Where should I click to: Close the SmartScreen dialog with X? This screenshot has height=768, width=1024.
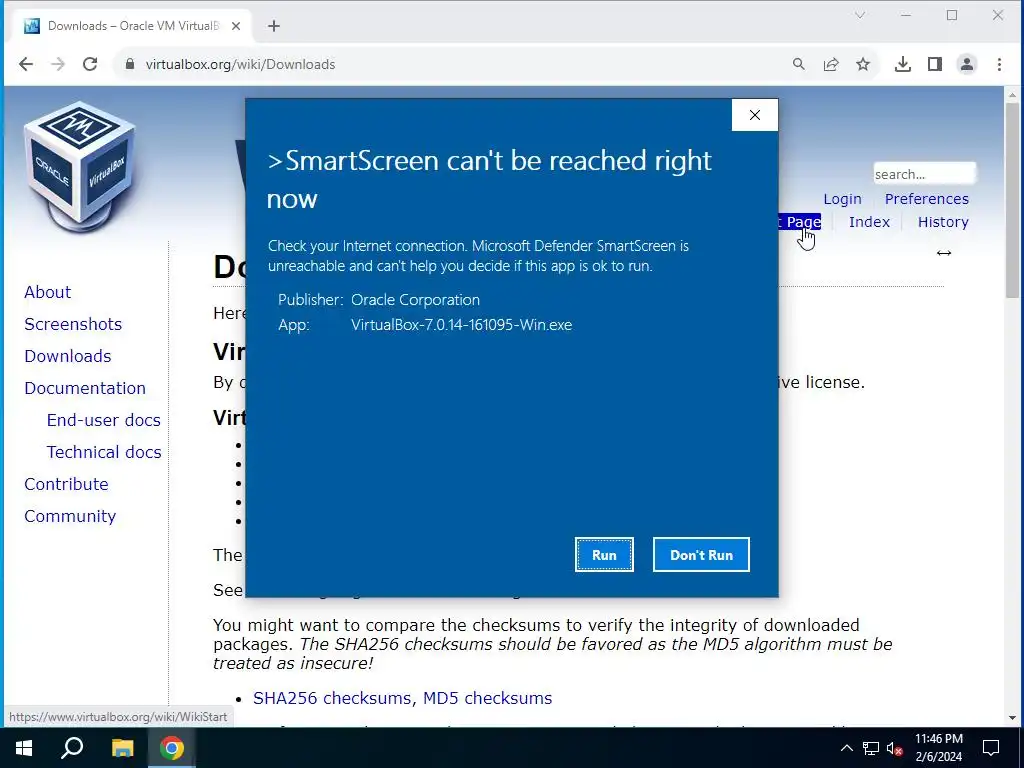tap(755, 115)
